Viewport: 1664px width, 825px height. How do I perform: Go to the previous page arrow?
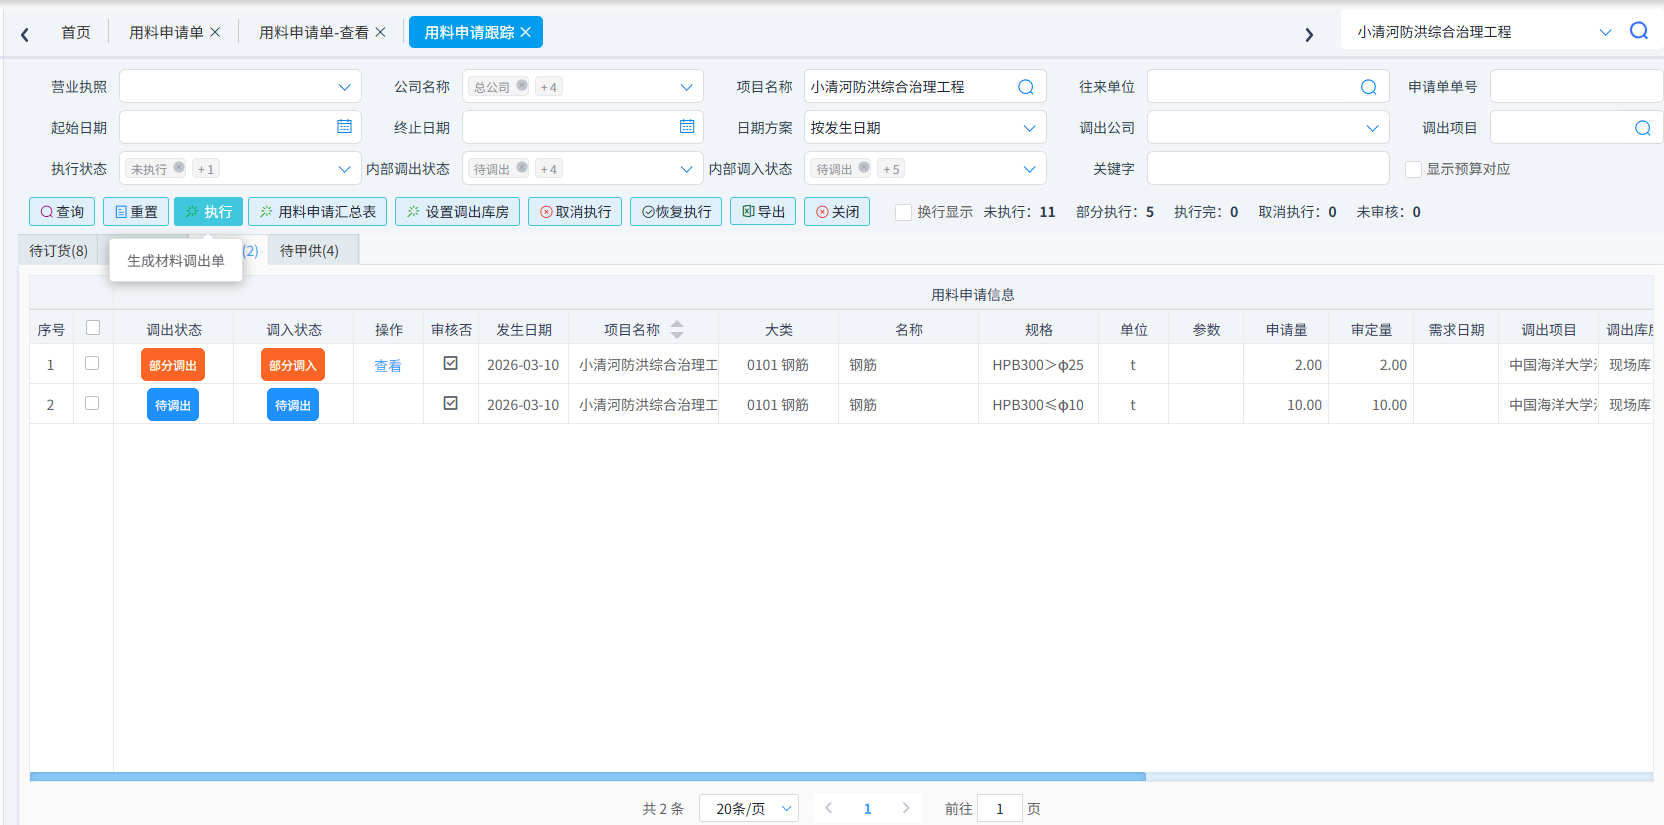click(x=829, y=808)
